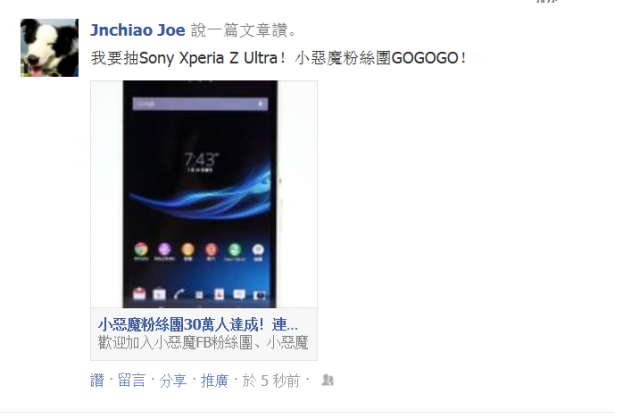
Task: Click the Chrome icon in the phone image
Action: [x=141, y=249]
